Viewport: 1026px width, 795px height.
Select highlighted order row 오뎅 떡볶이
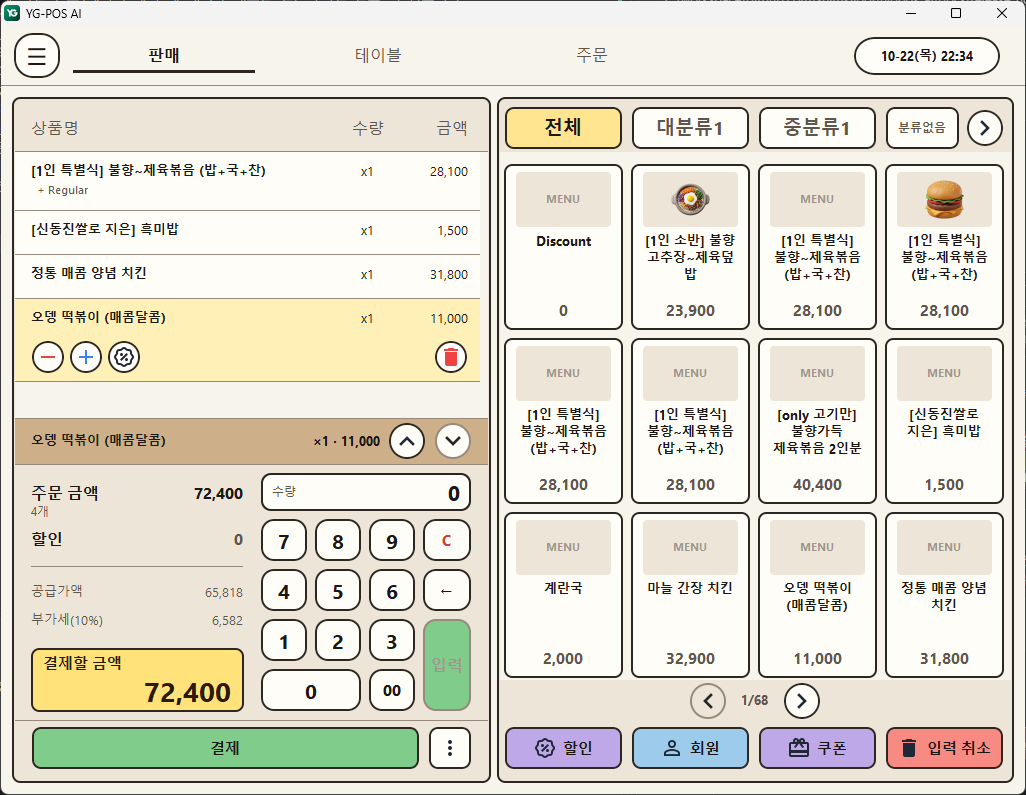point(247,340)
